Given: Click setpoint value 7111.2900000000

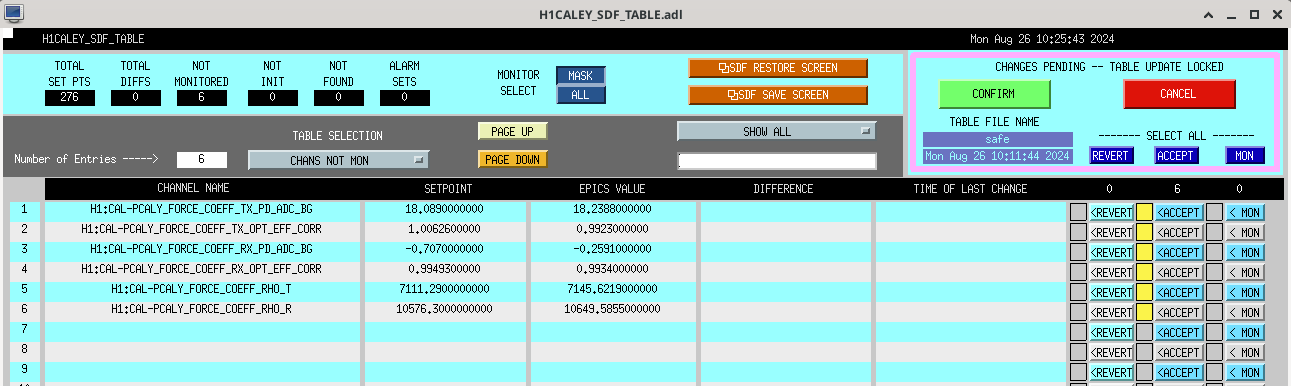Looking at the screenshot, I should point(444,289).
